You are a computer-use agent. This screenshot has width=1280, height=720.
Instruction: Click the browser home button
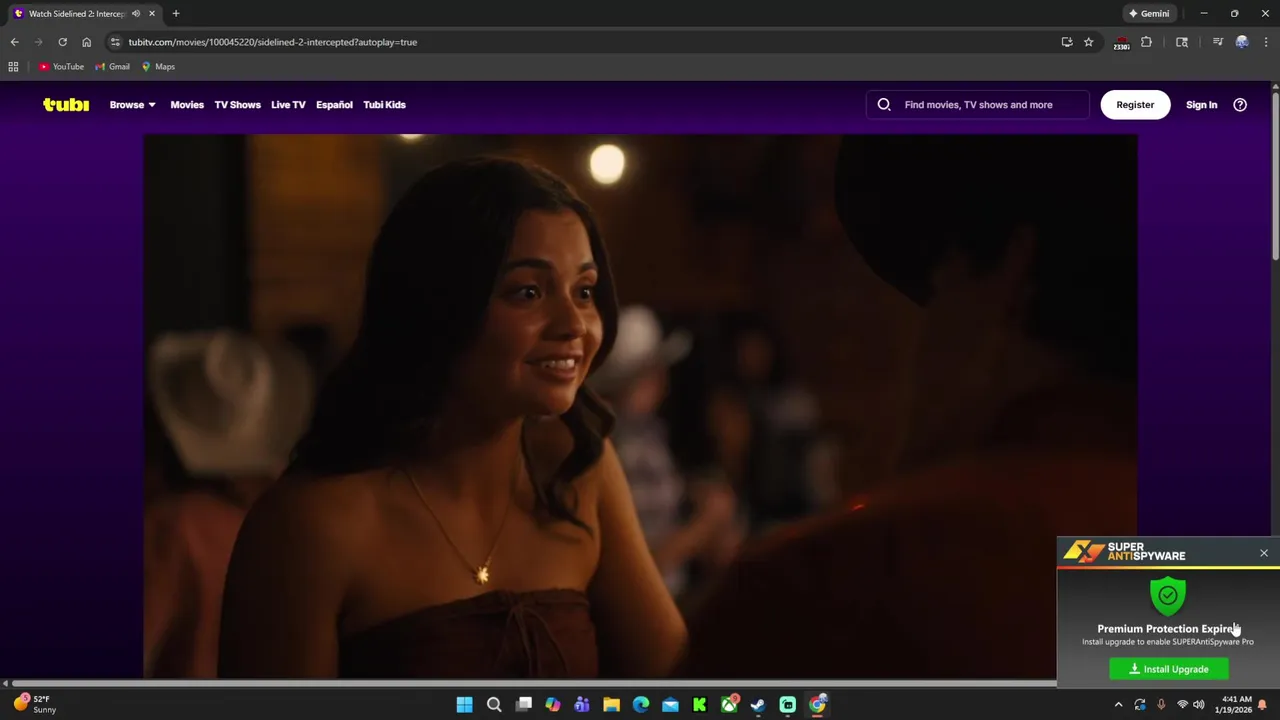click(86, 42)
